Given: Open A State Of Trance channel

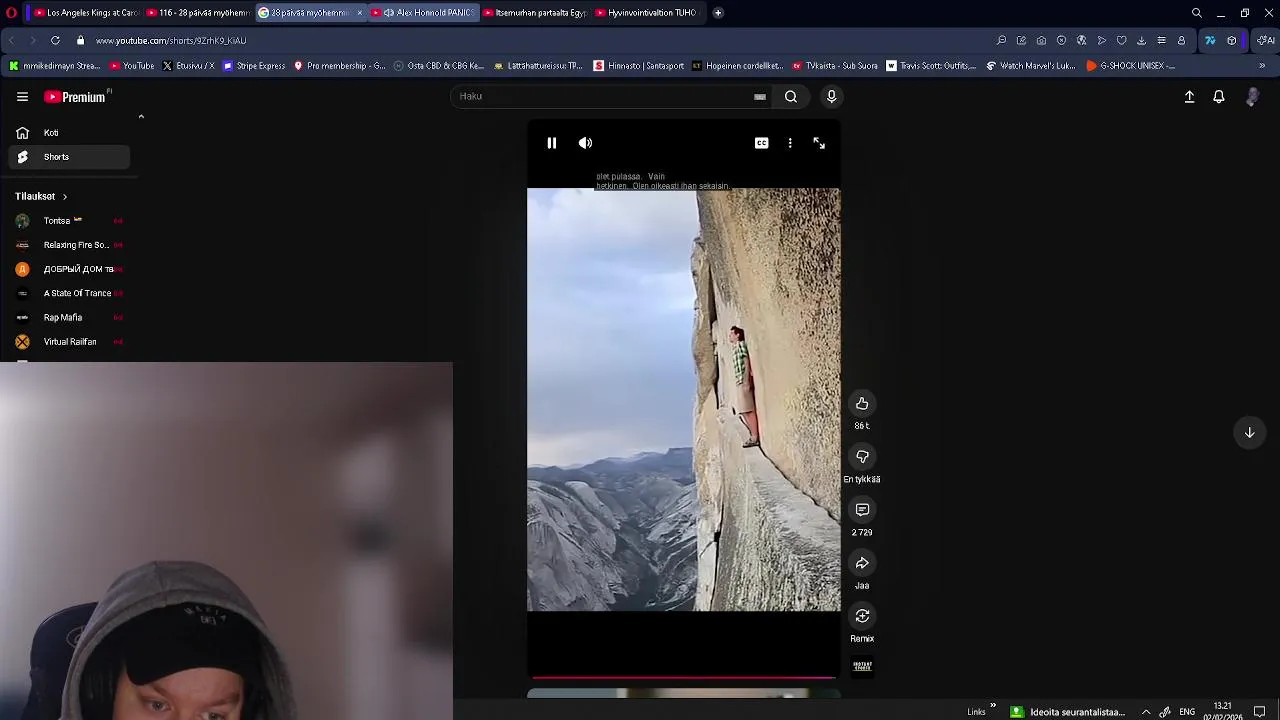Looking at the screenshot, I should (69, 293).
